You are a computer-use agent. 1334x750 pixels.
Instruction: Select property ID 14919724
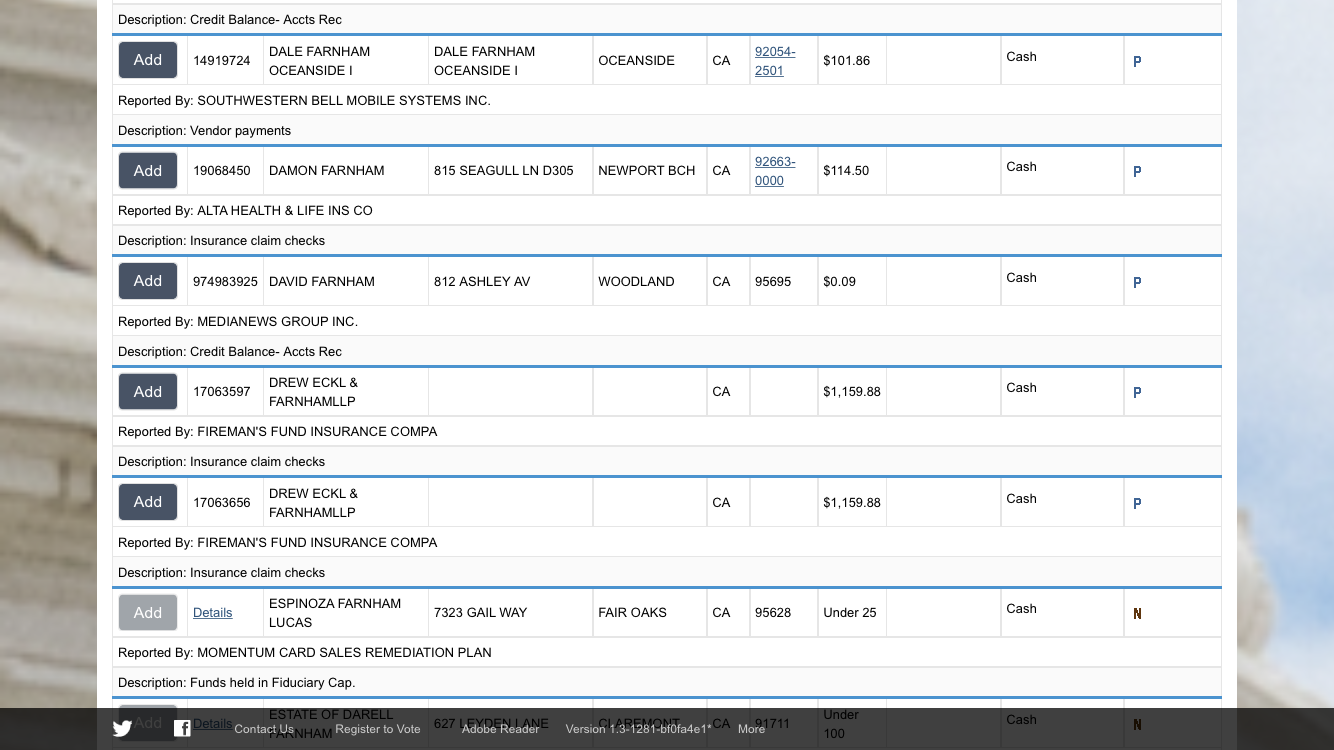tap(222, 61)
